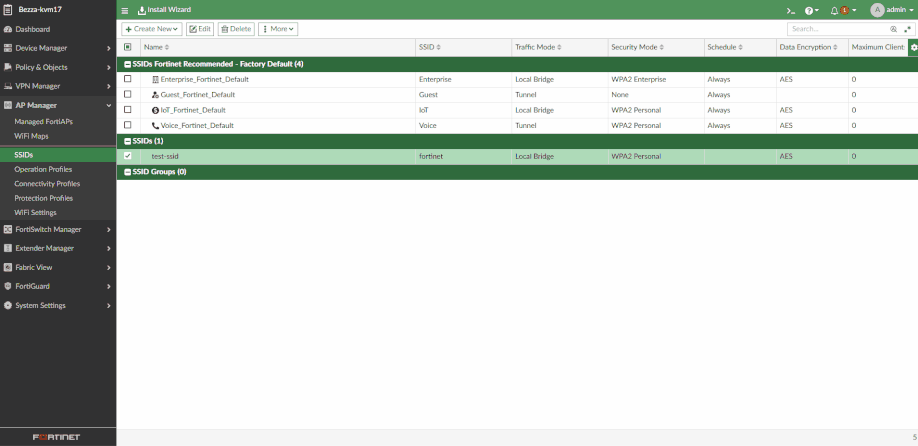Collapse the AP Manager chevron
The image size is (918, 446).
[109, 105]
